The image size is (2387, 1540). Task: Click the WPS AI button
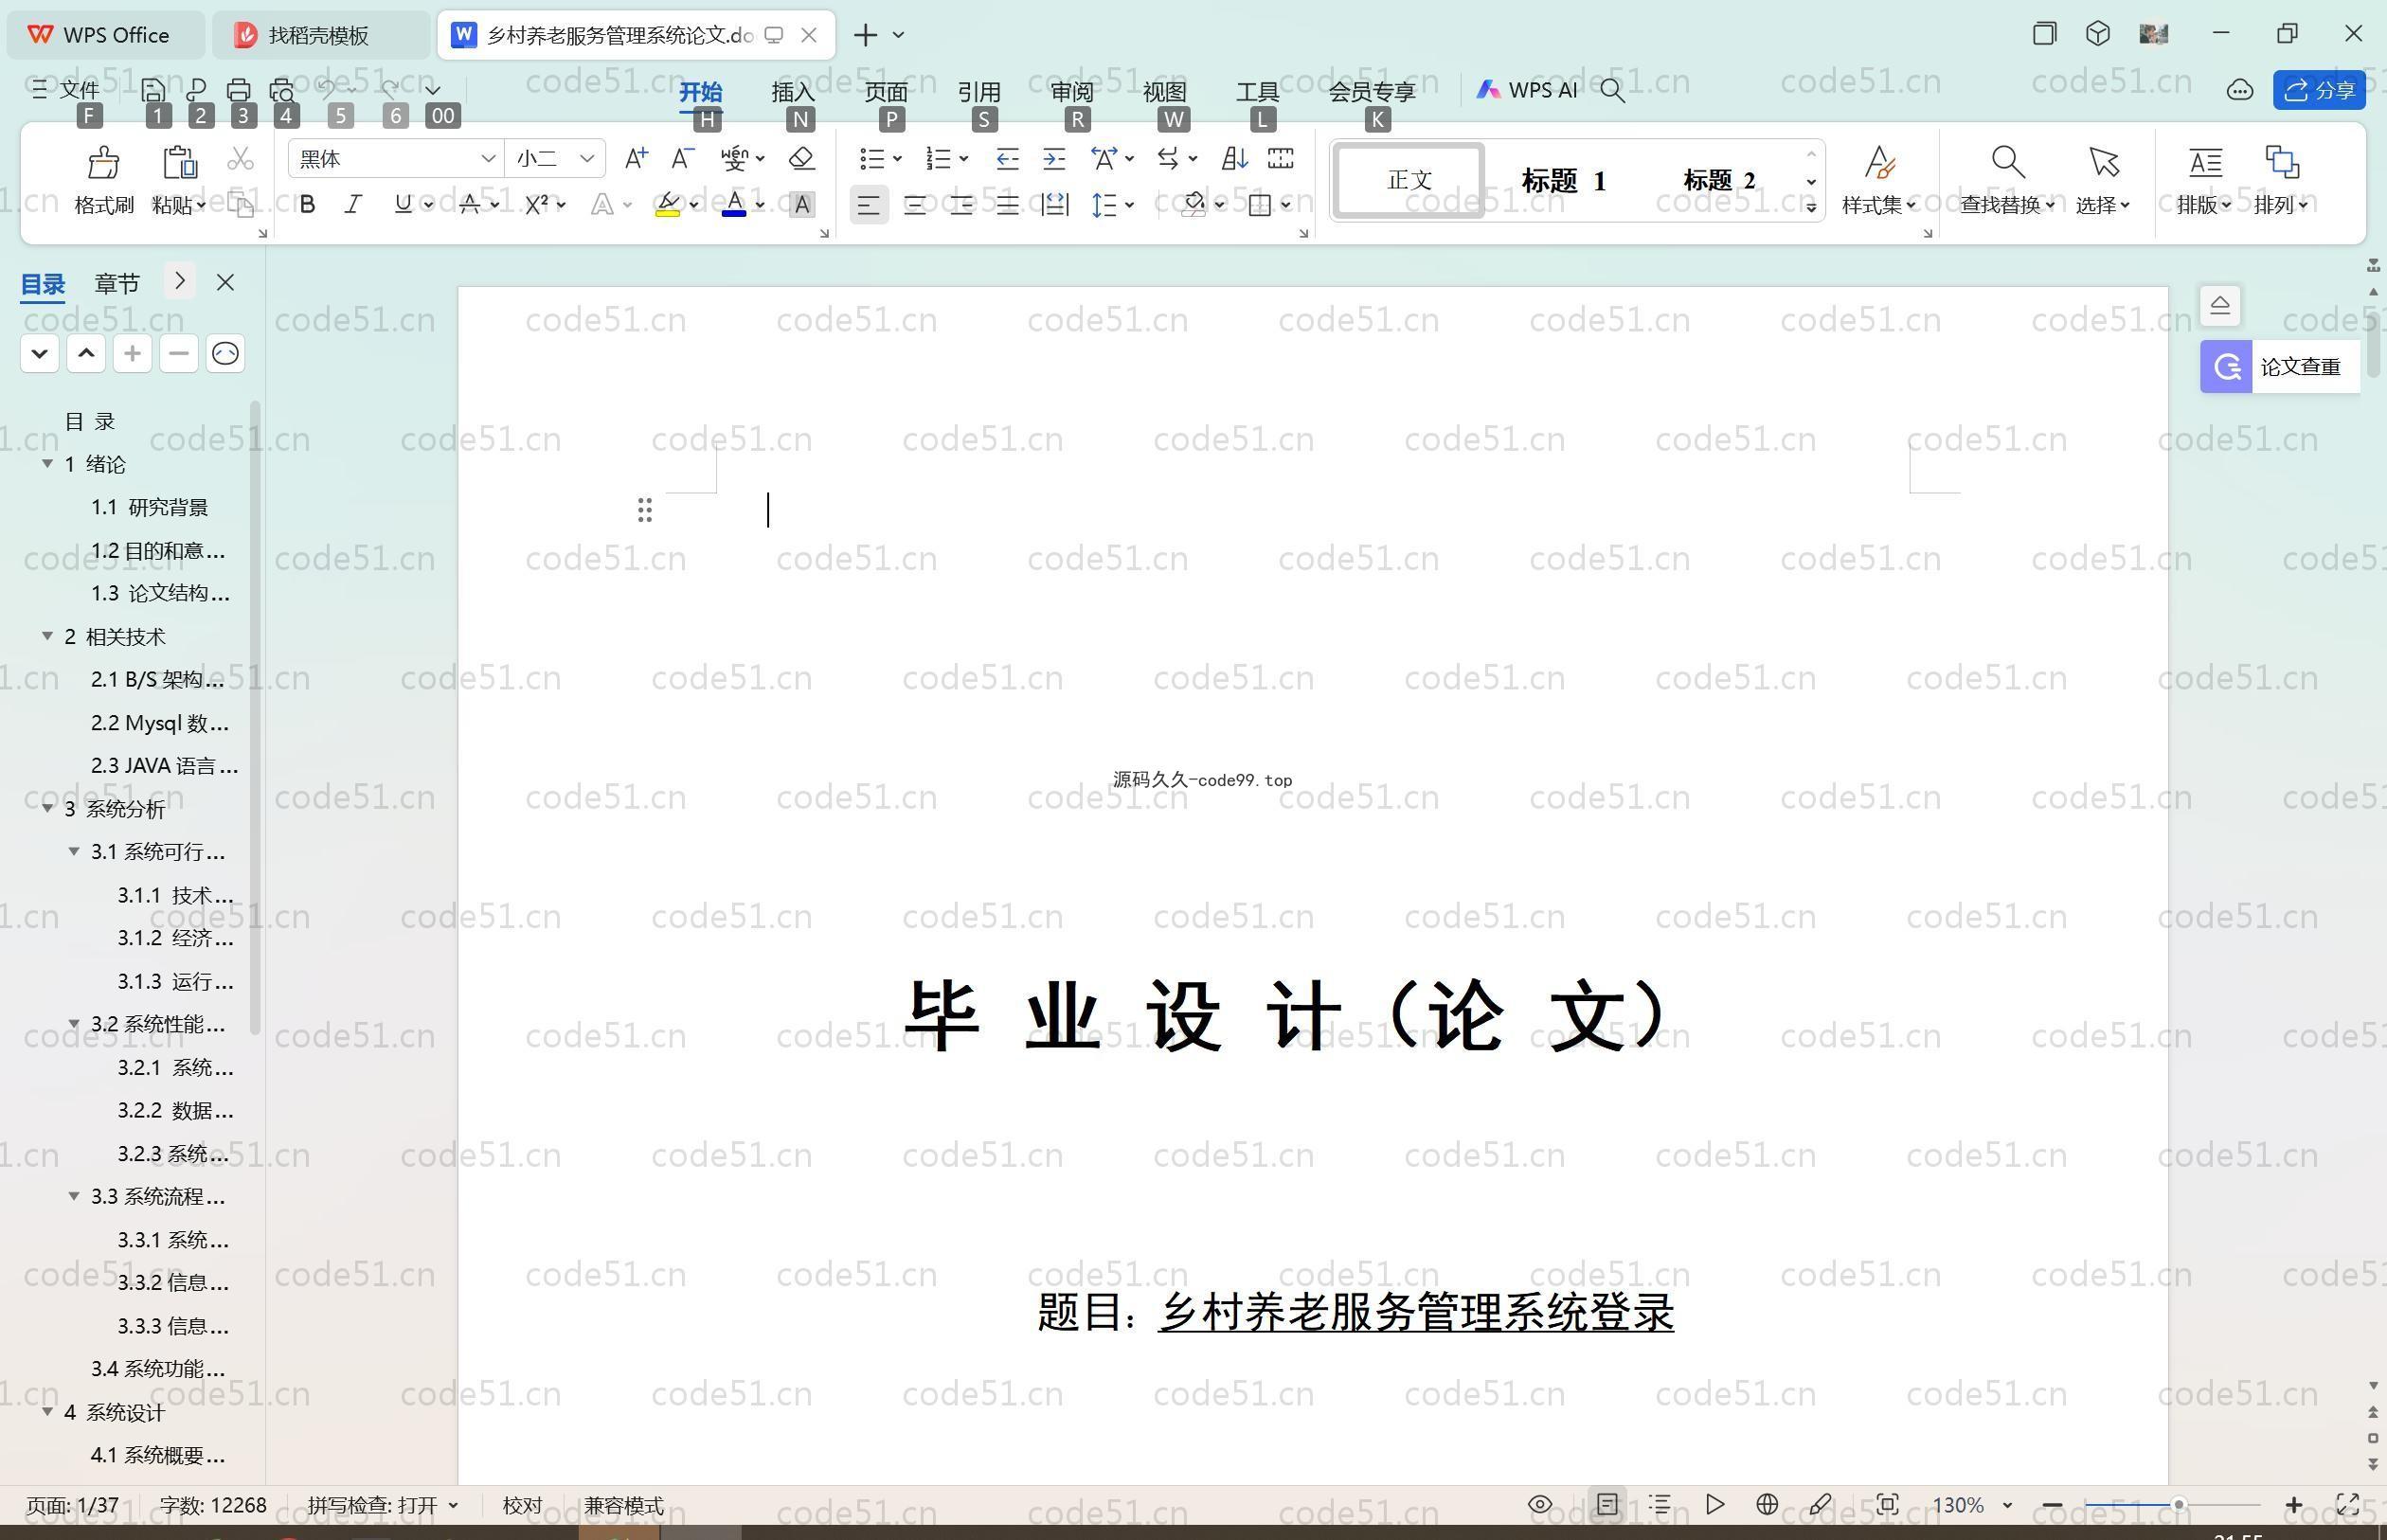point(1527,90)
